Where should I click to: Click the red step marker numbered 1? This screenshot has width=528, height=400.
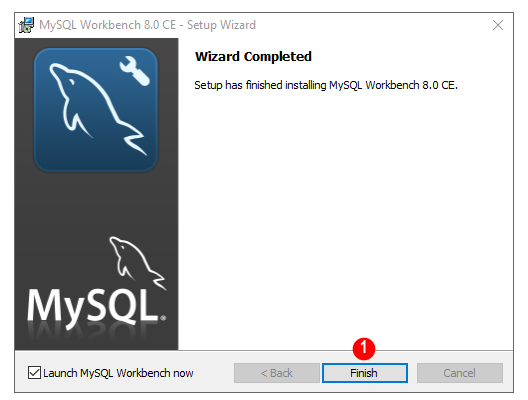coord(364,348)
